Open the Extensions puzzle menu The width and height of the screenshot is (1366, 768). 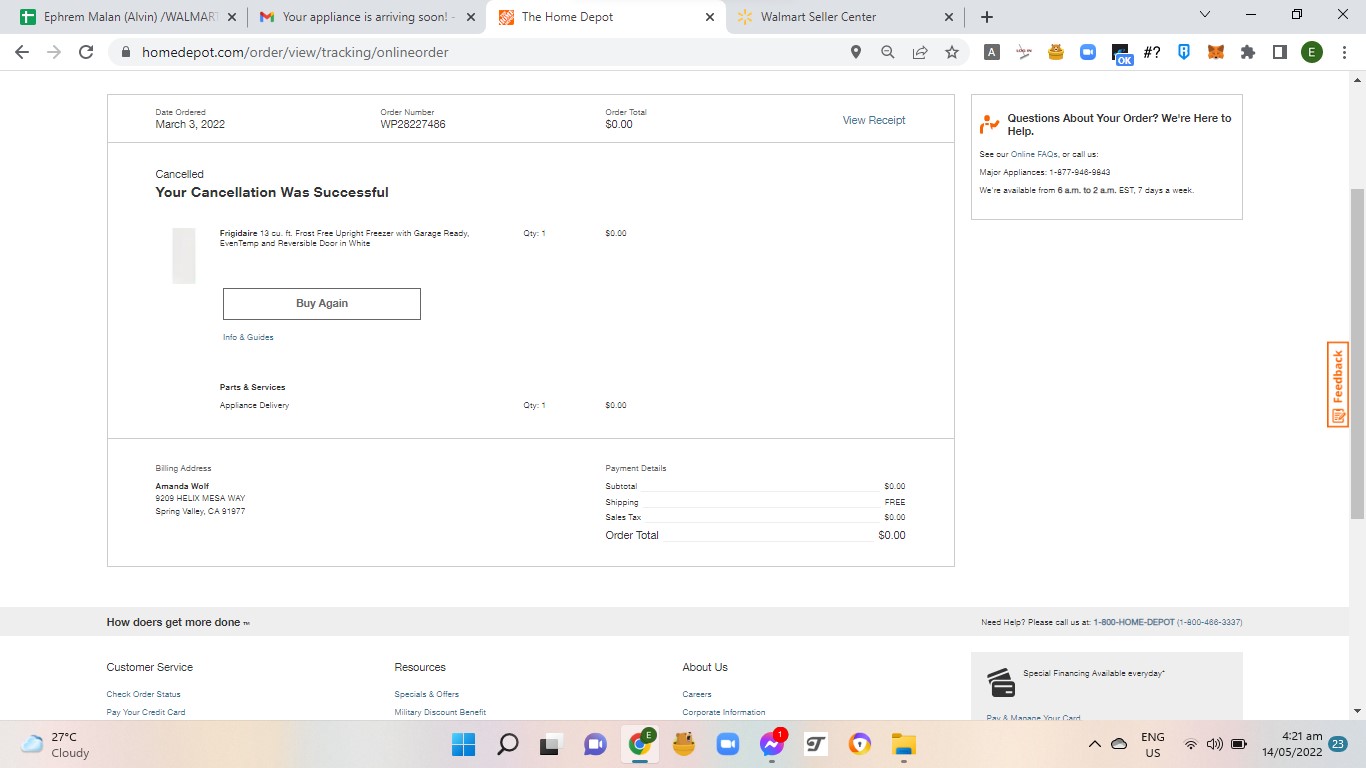pos(1248,52)
